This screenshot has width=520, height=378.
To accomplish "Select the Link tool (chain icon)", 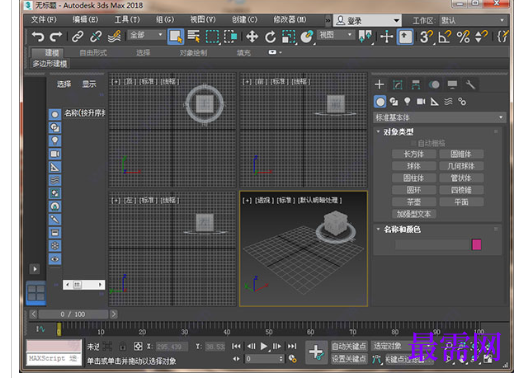I will pyautogui.click(x=77, y=36).
